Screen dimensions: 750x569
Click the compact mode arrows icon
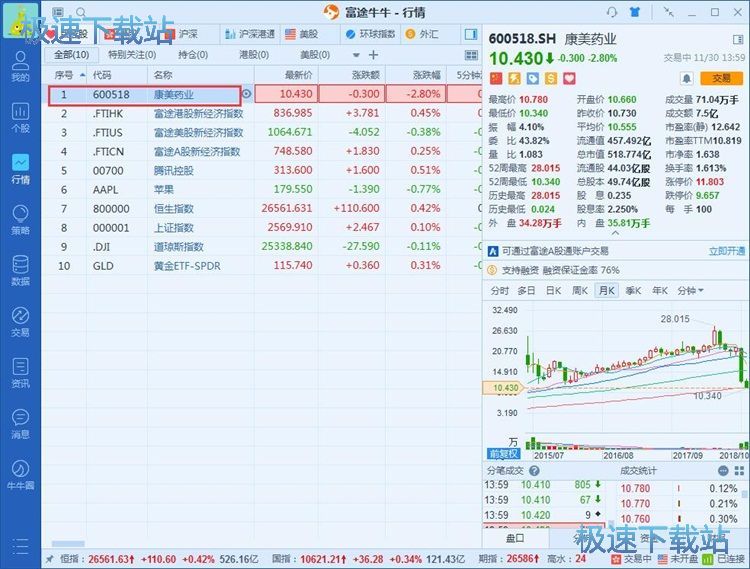(668, 12)
